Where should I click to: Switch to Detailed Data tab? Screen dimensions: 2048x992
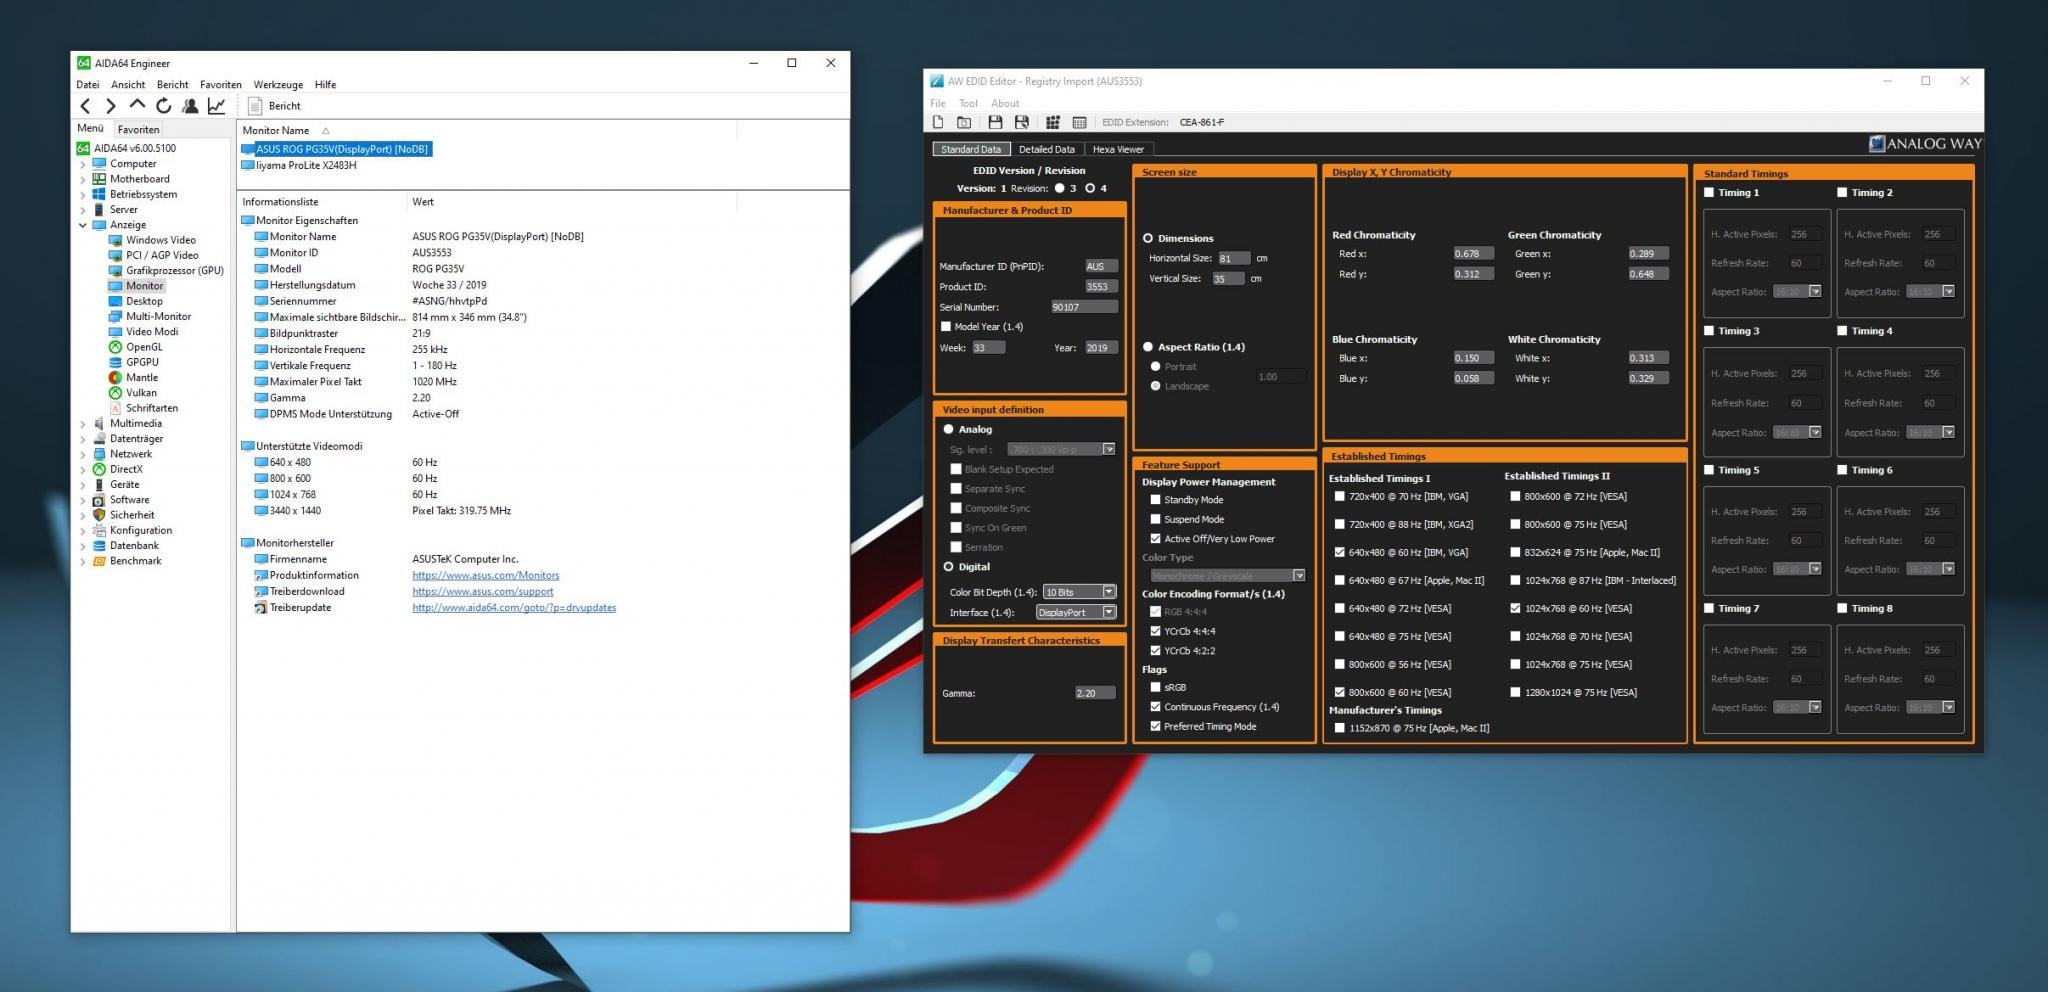coord(1046,149)
